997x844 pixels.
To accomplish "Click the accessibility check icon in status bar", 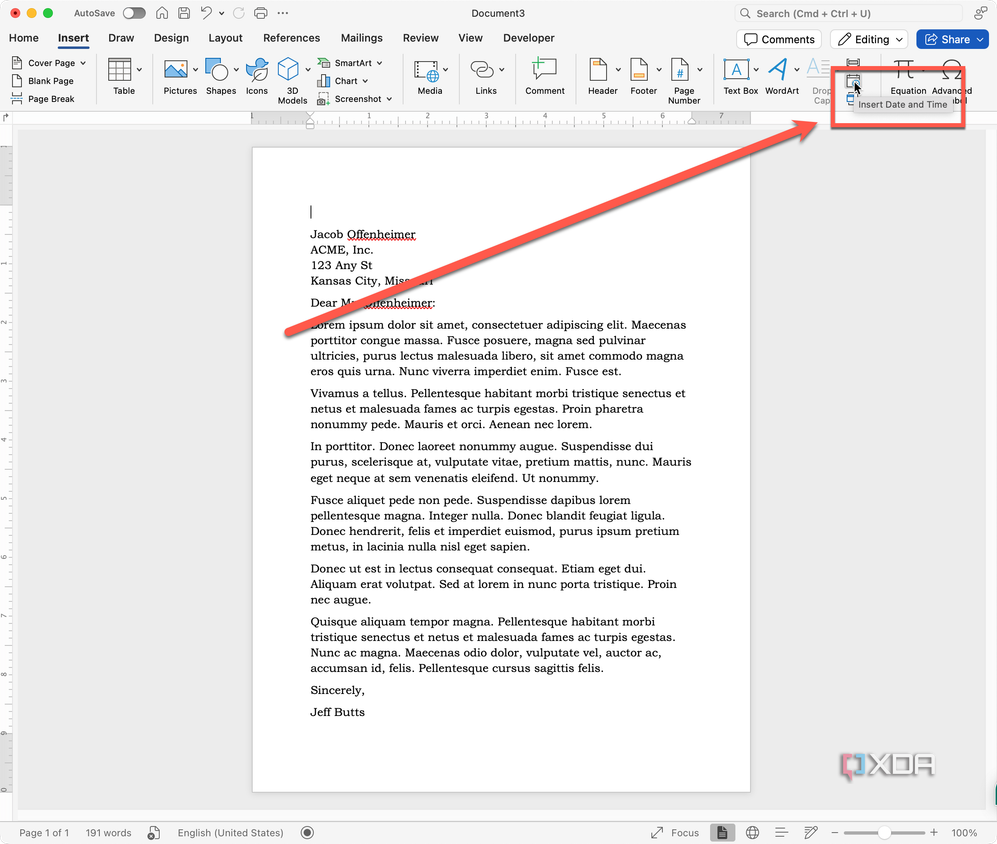I will pos(153,833).
